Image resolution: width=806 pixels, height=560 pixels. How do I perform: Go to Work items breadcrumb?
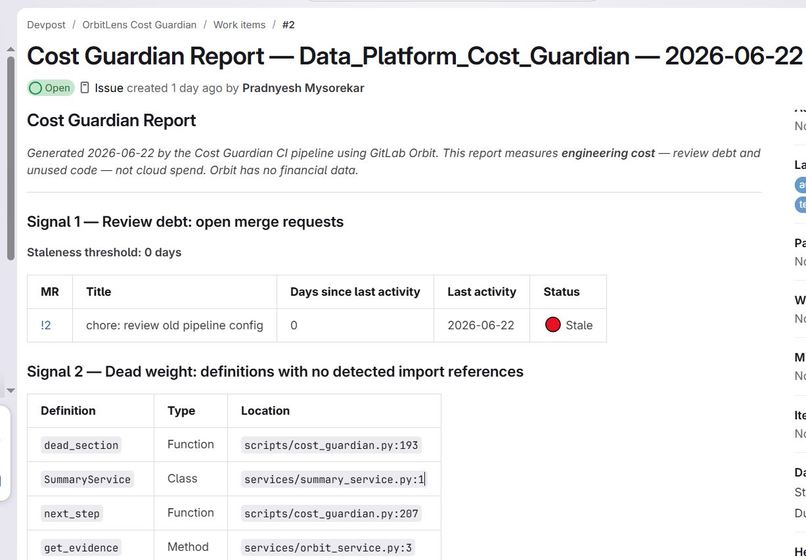click(240, 25)
